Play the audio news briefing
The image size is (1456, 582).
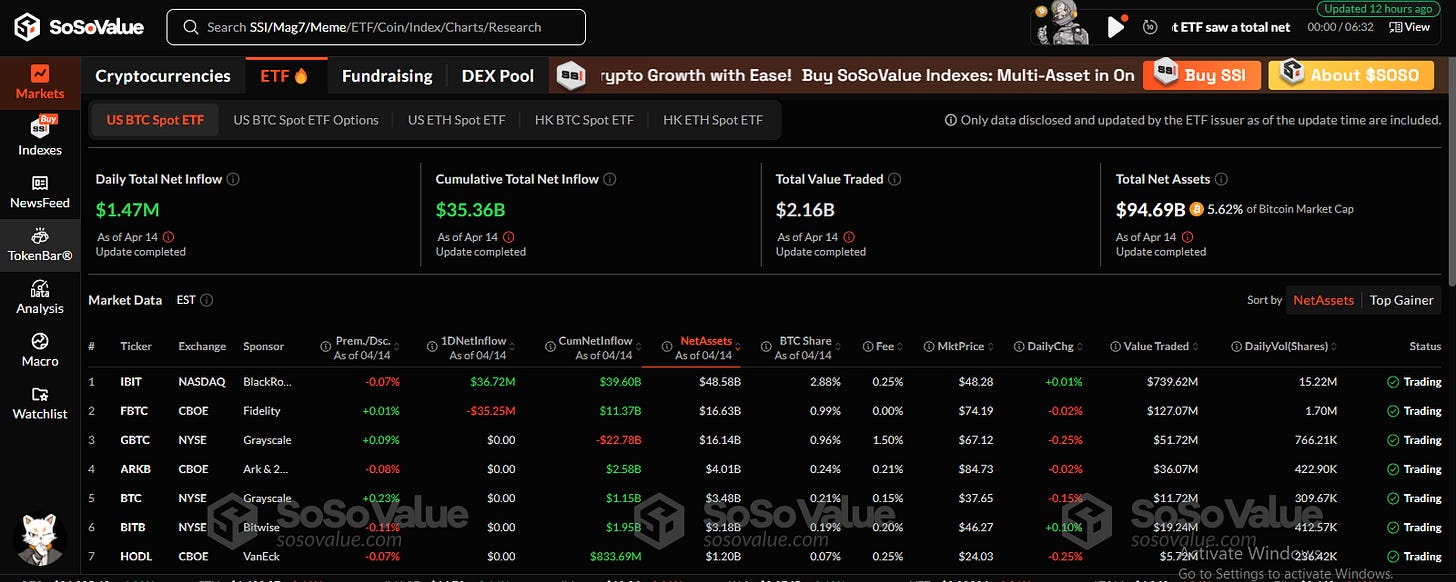point(1116,27)
